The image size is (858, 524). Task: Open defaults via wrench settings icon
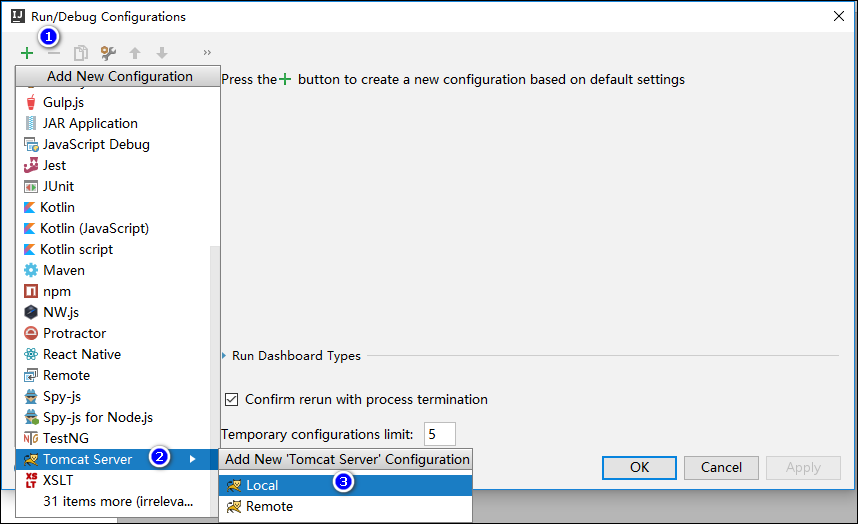pyautogui.click(x=108, y=53)
